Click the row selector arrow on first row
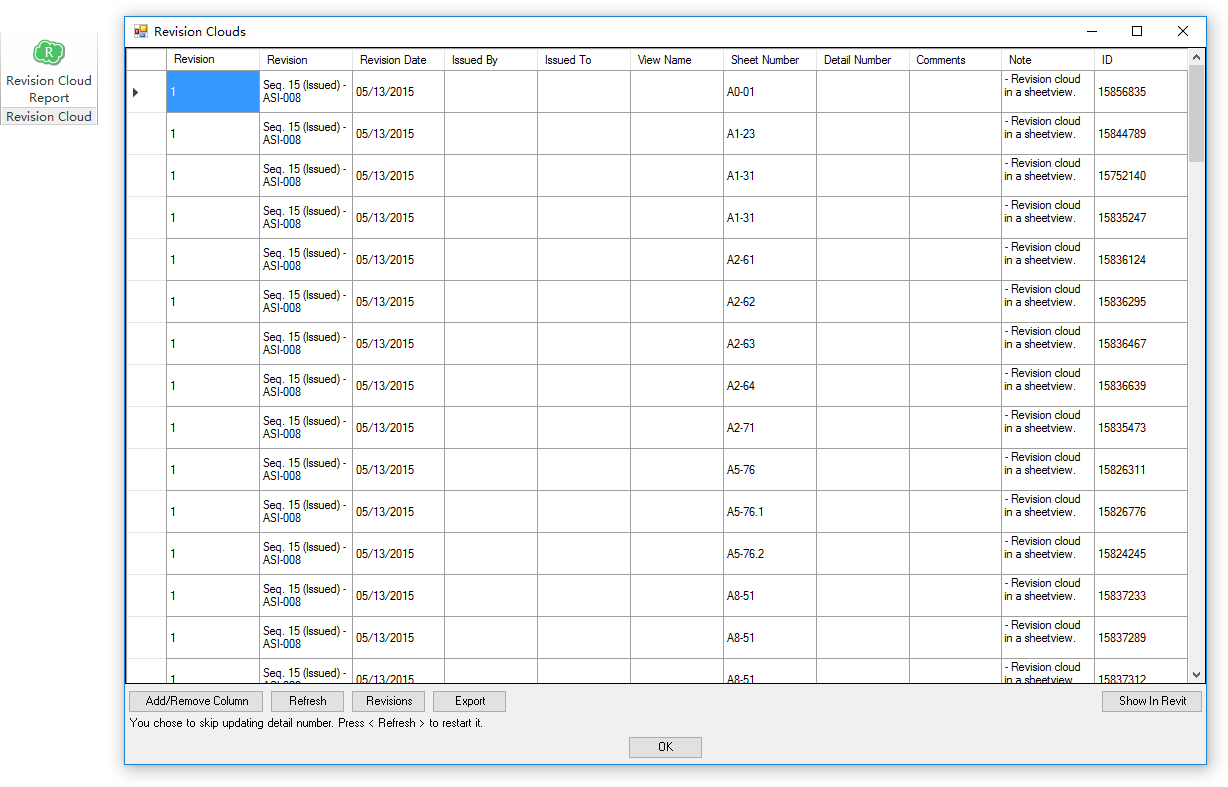Image resolution: width=1228 pixels, height=787 pixels. click(134, 91)
